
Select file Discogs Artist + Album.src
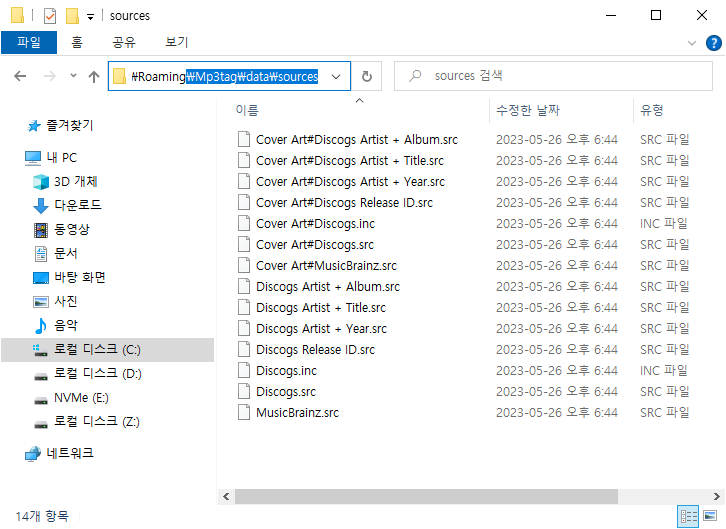(x=328, y=287)
